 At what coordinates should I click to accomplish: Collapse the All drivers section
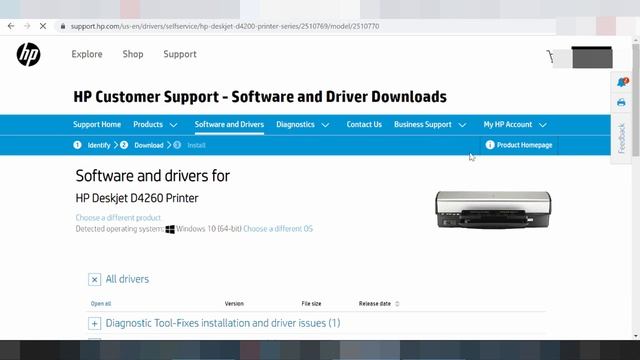[94, 280]
